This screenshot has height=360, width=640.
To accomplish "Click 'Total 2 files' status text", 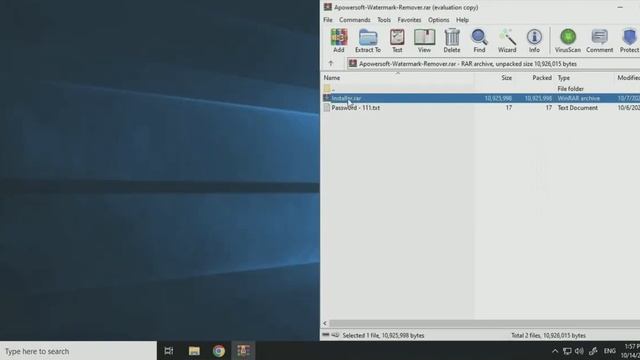I will pos(548,336).
